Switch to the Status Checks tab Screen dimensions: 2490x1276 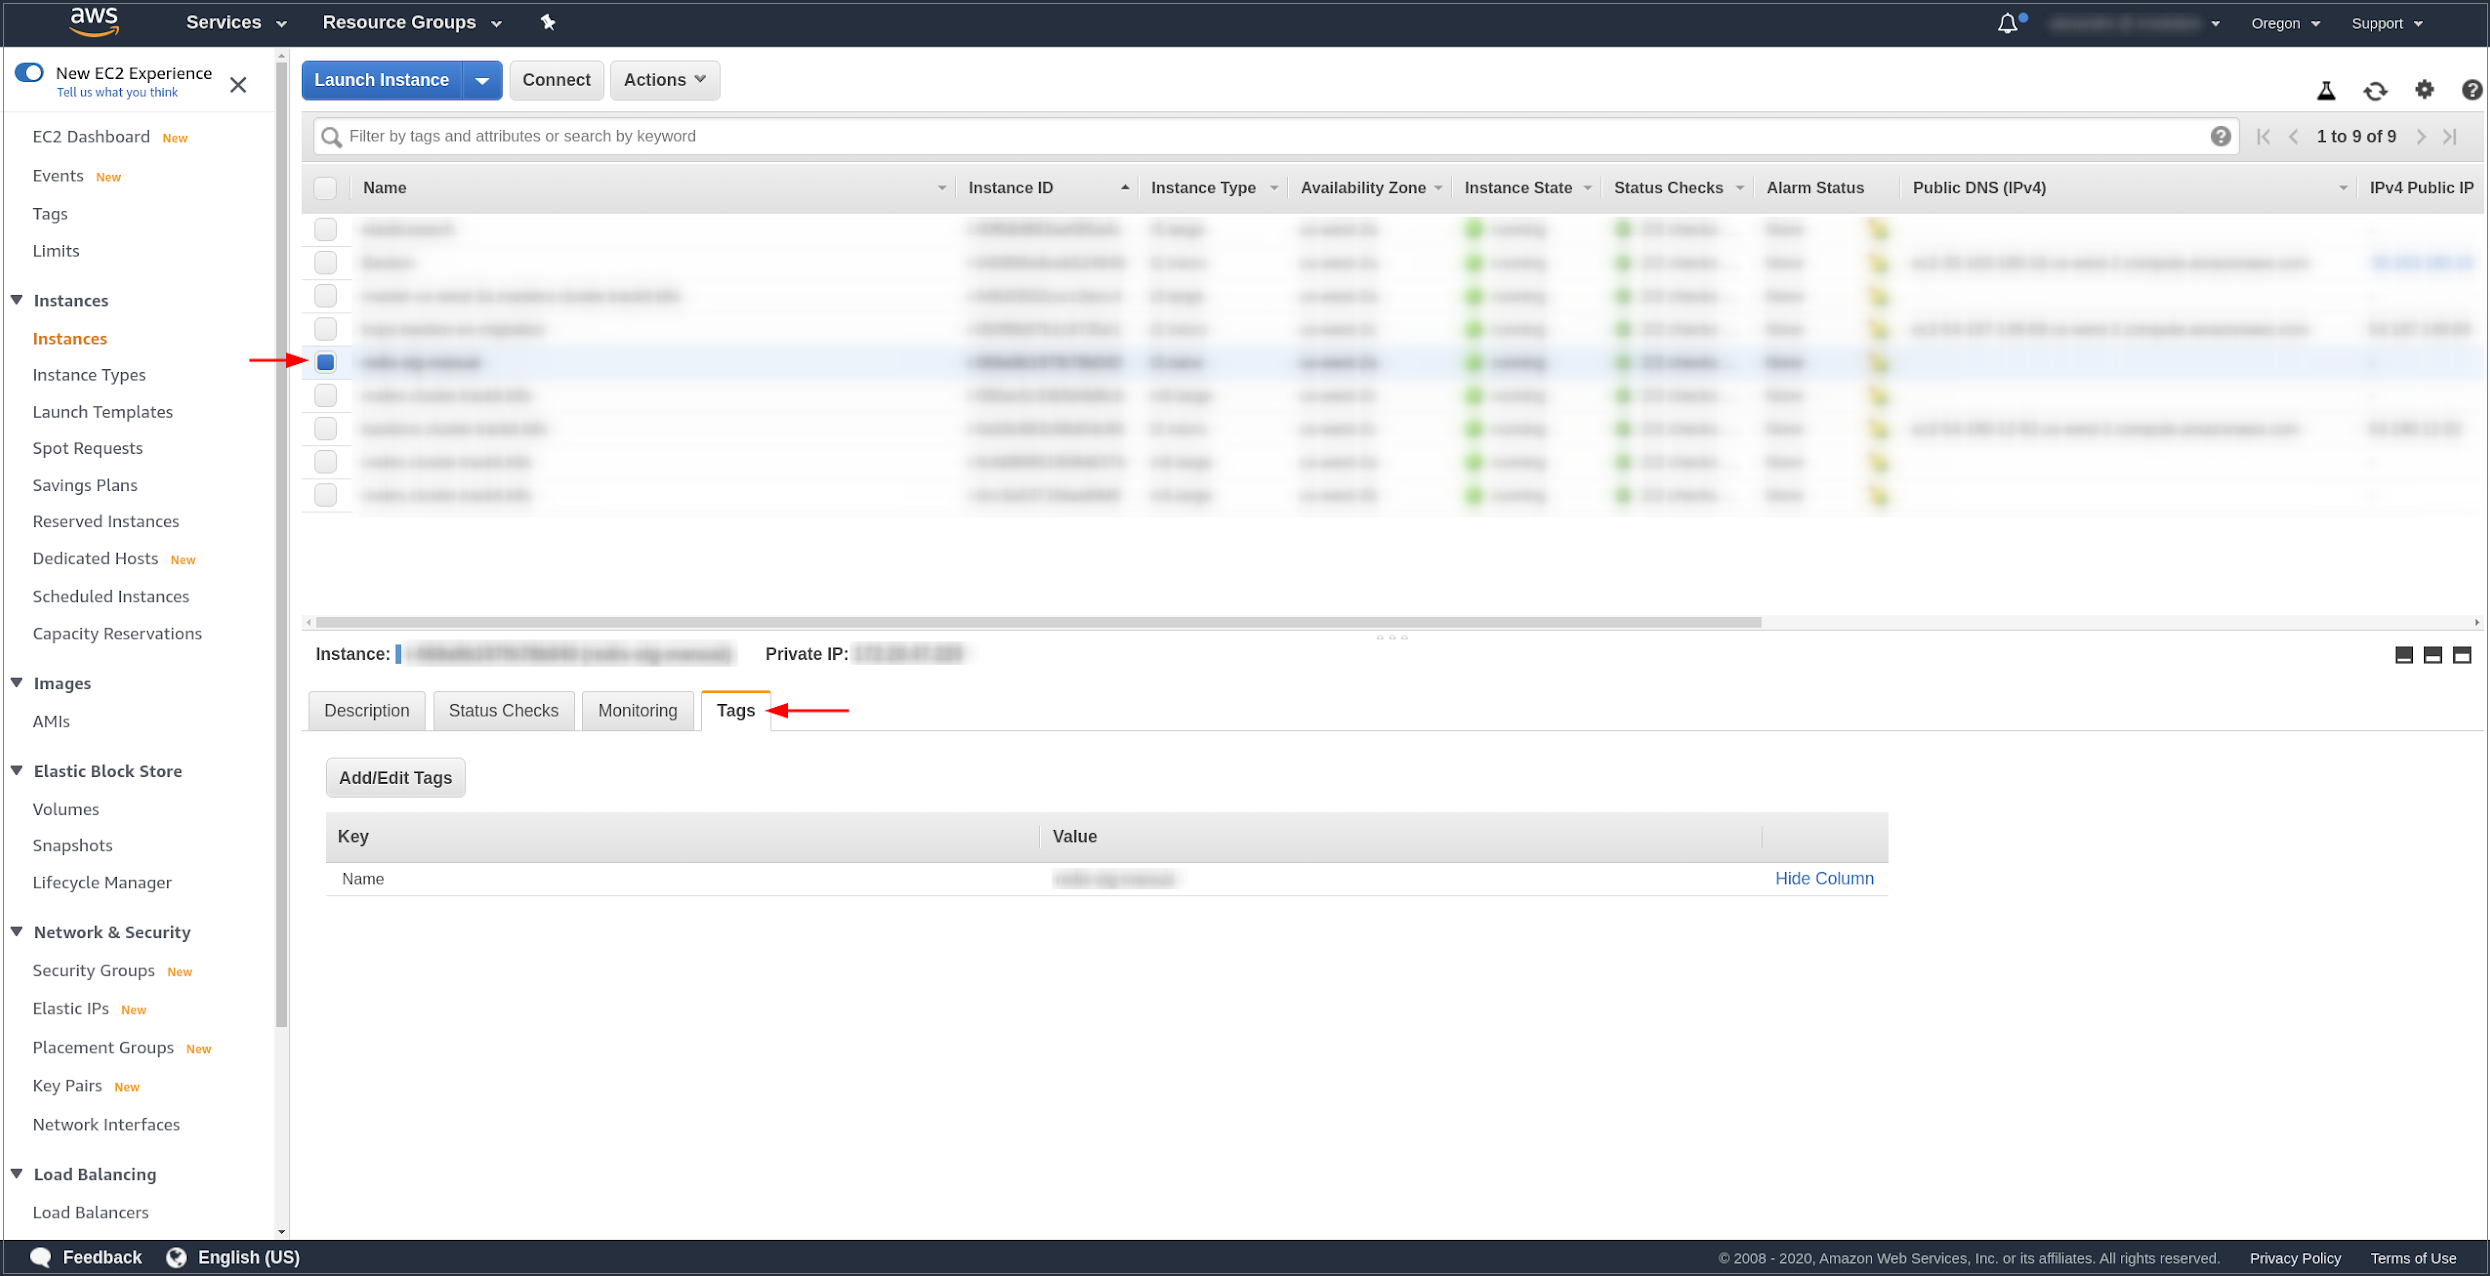[x=503, y=711]
